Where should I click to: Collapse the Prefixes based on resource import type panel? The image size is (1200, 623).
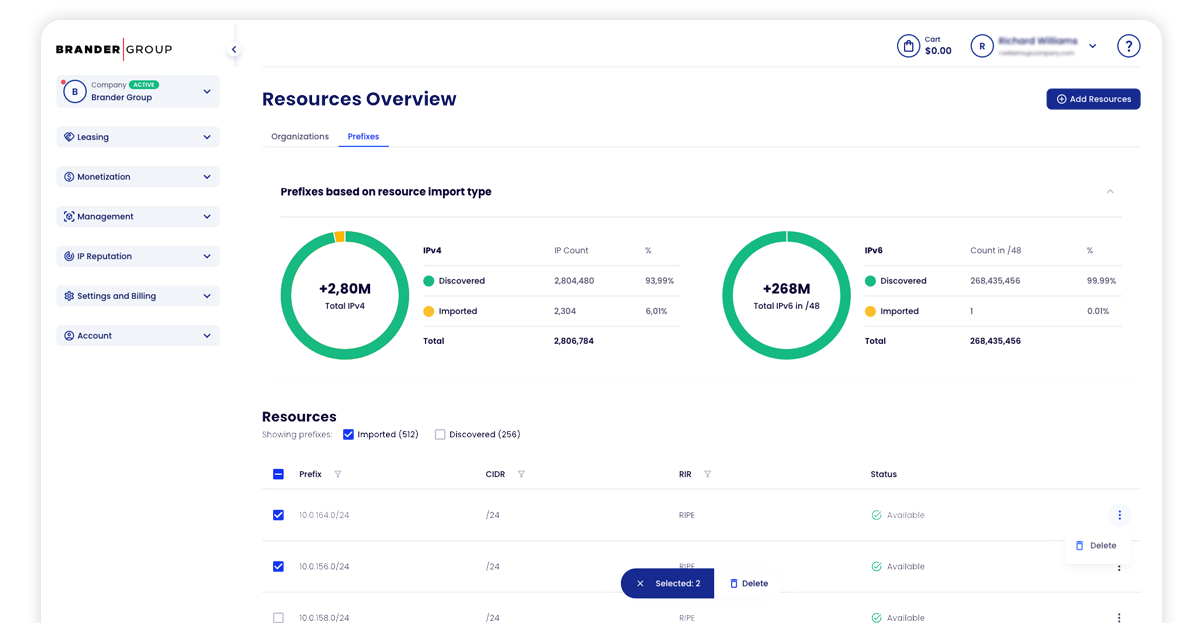coord(1109,191)
